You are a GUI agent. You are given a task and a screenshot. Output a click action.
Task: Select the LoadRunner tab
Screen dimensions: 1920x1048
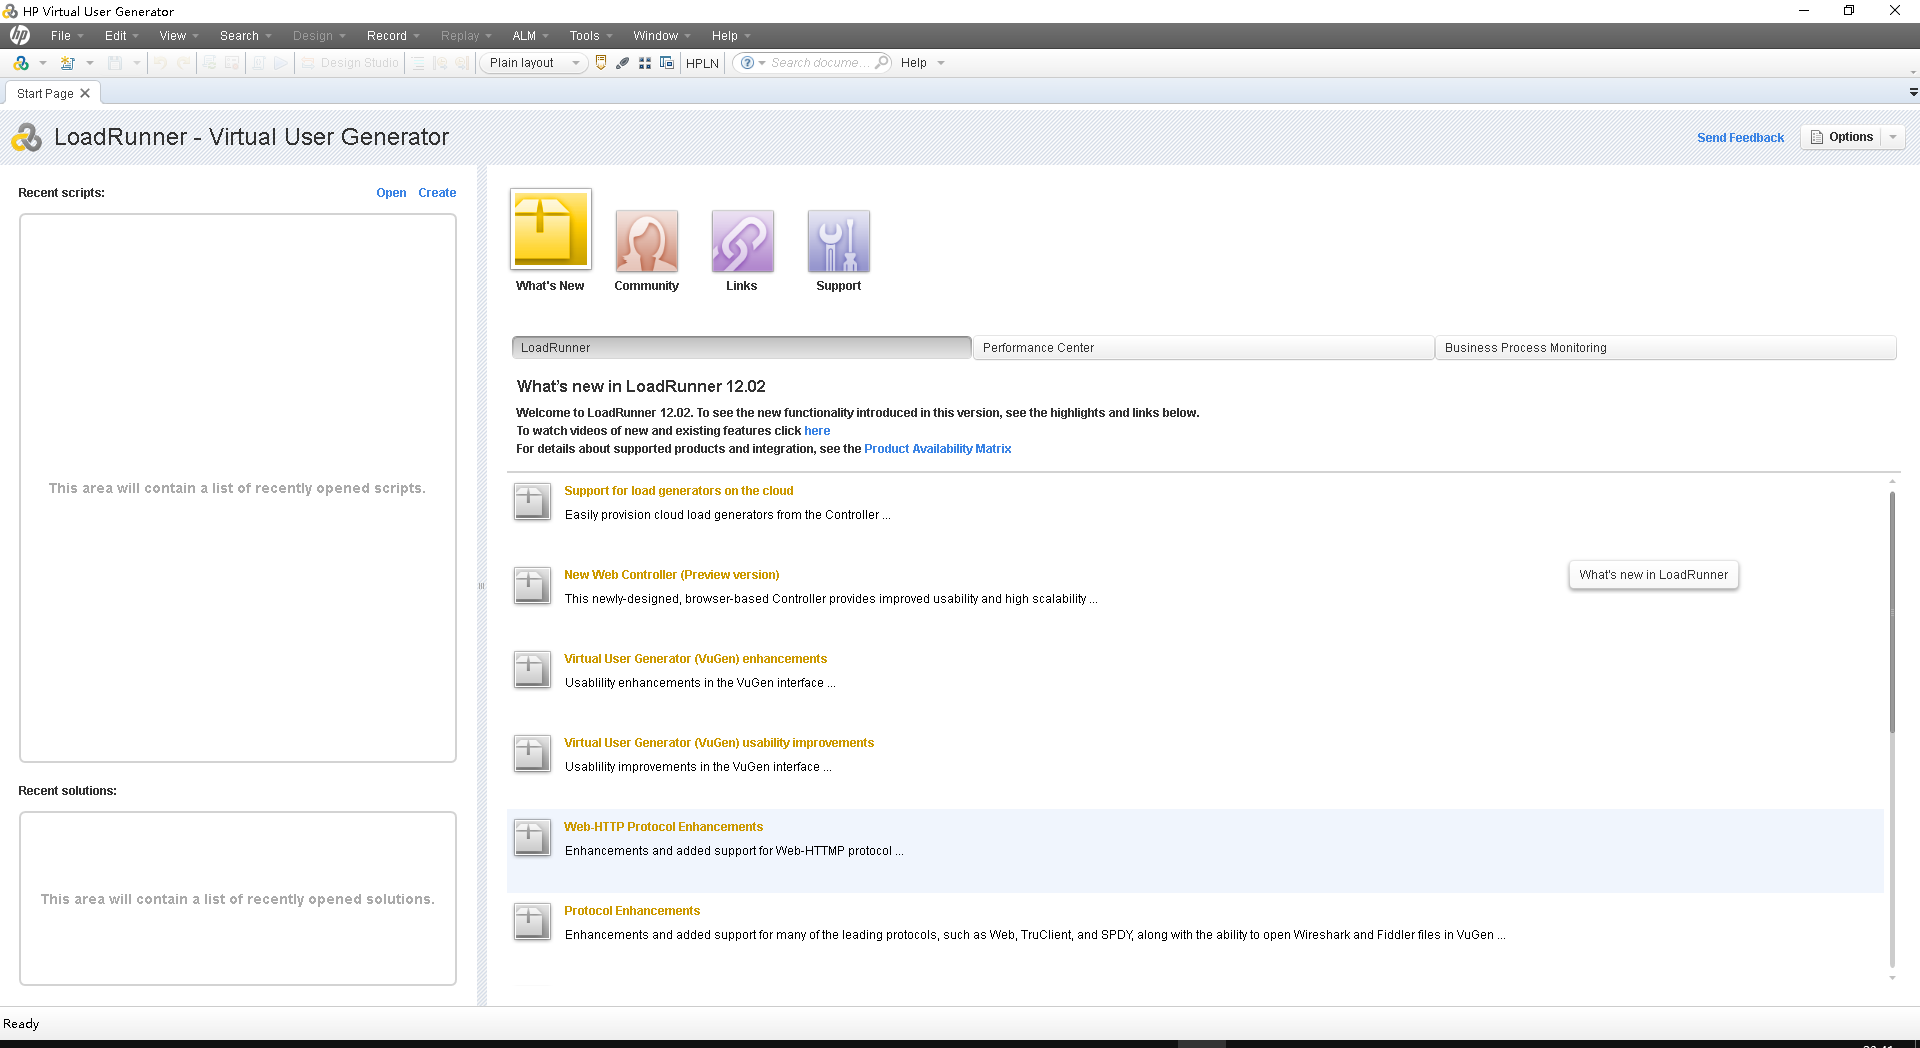741,348
